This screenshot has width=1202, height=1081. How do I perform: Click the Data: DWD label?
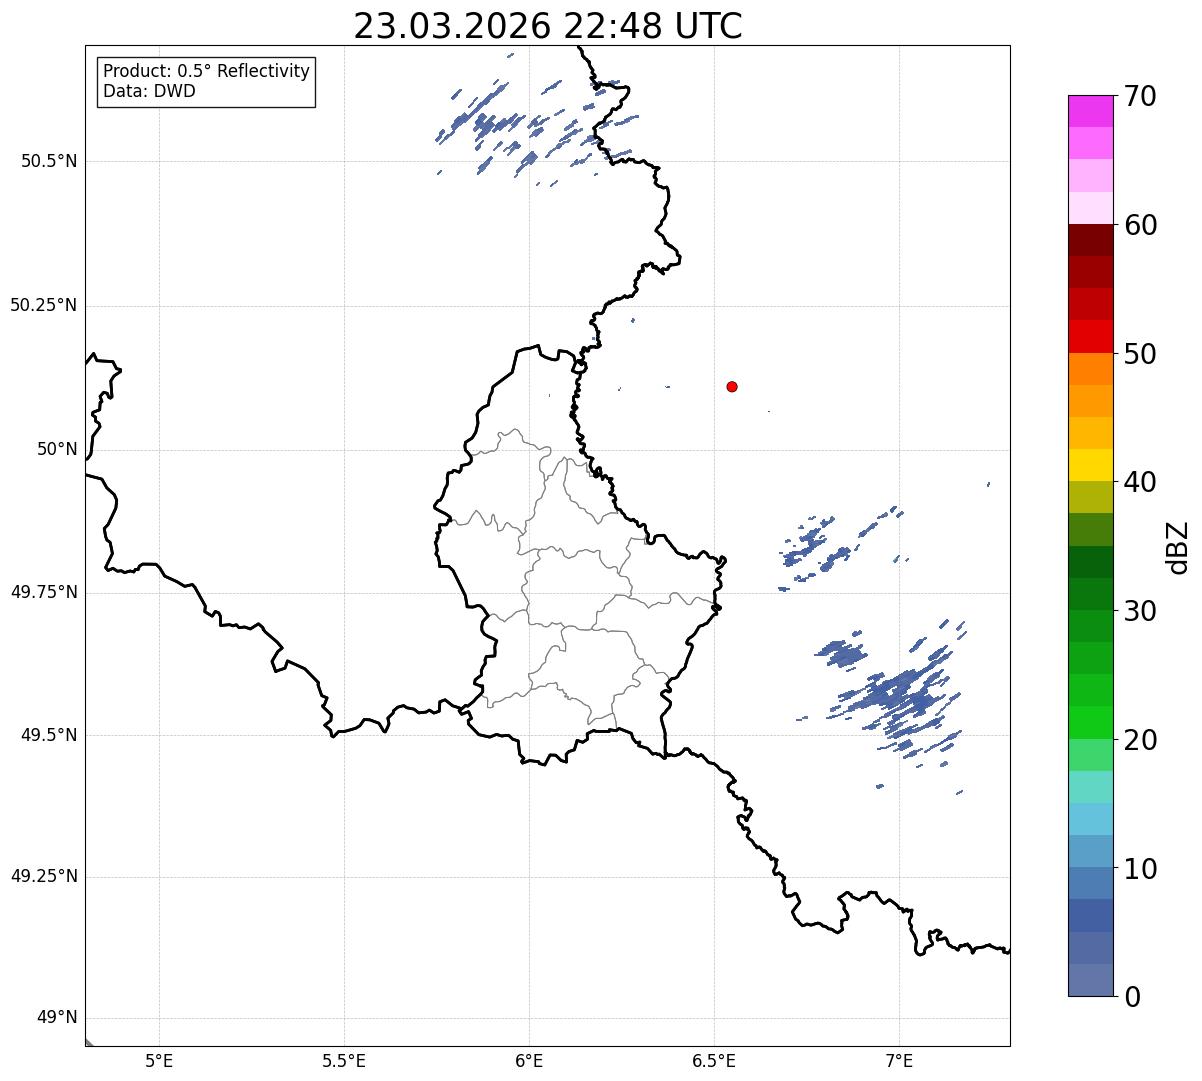tap(149, 91)
